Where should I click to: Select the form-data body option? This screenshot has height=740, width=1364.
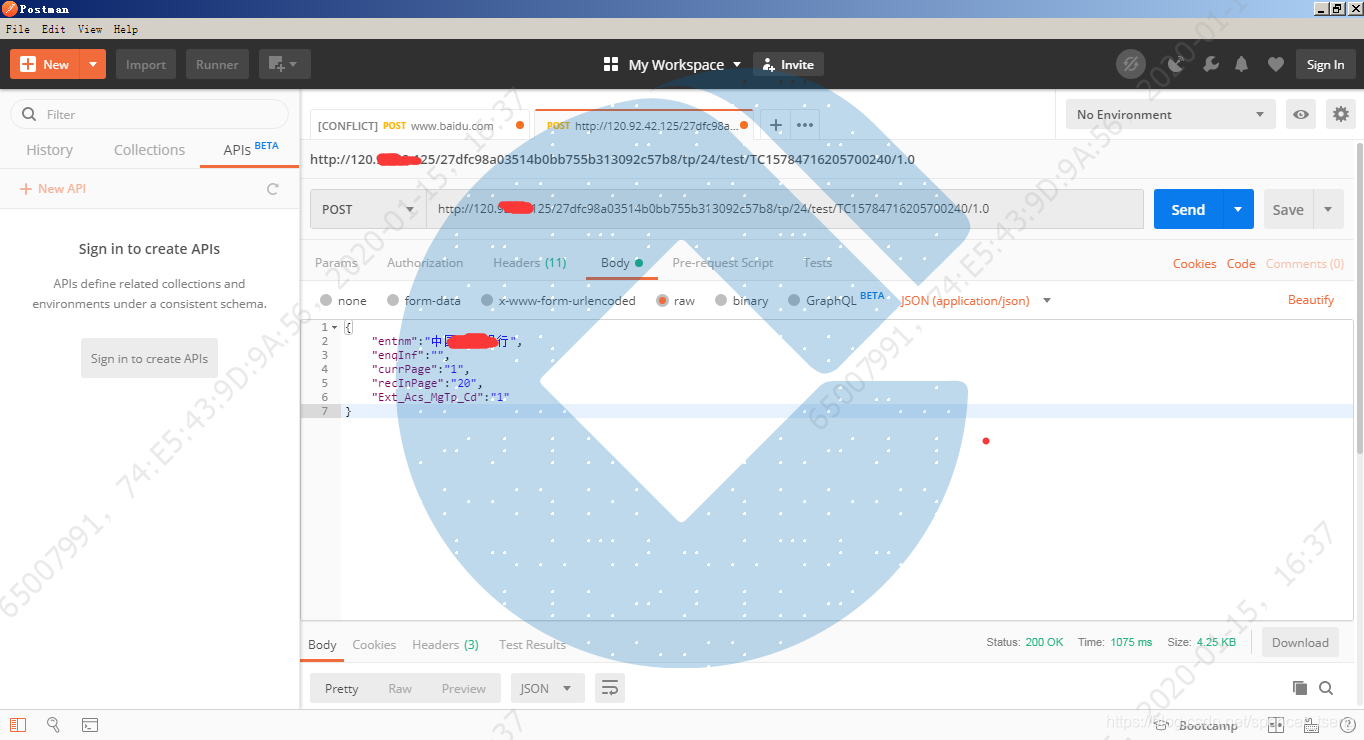point(394,300)
